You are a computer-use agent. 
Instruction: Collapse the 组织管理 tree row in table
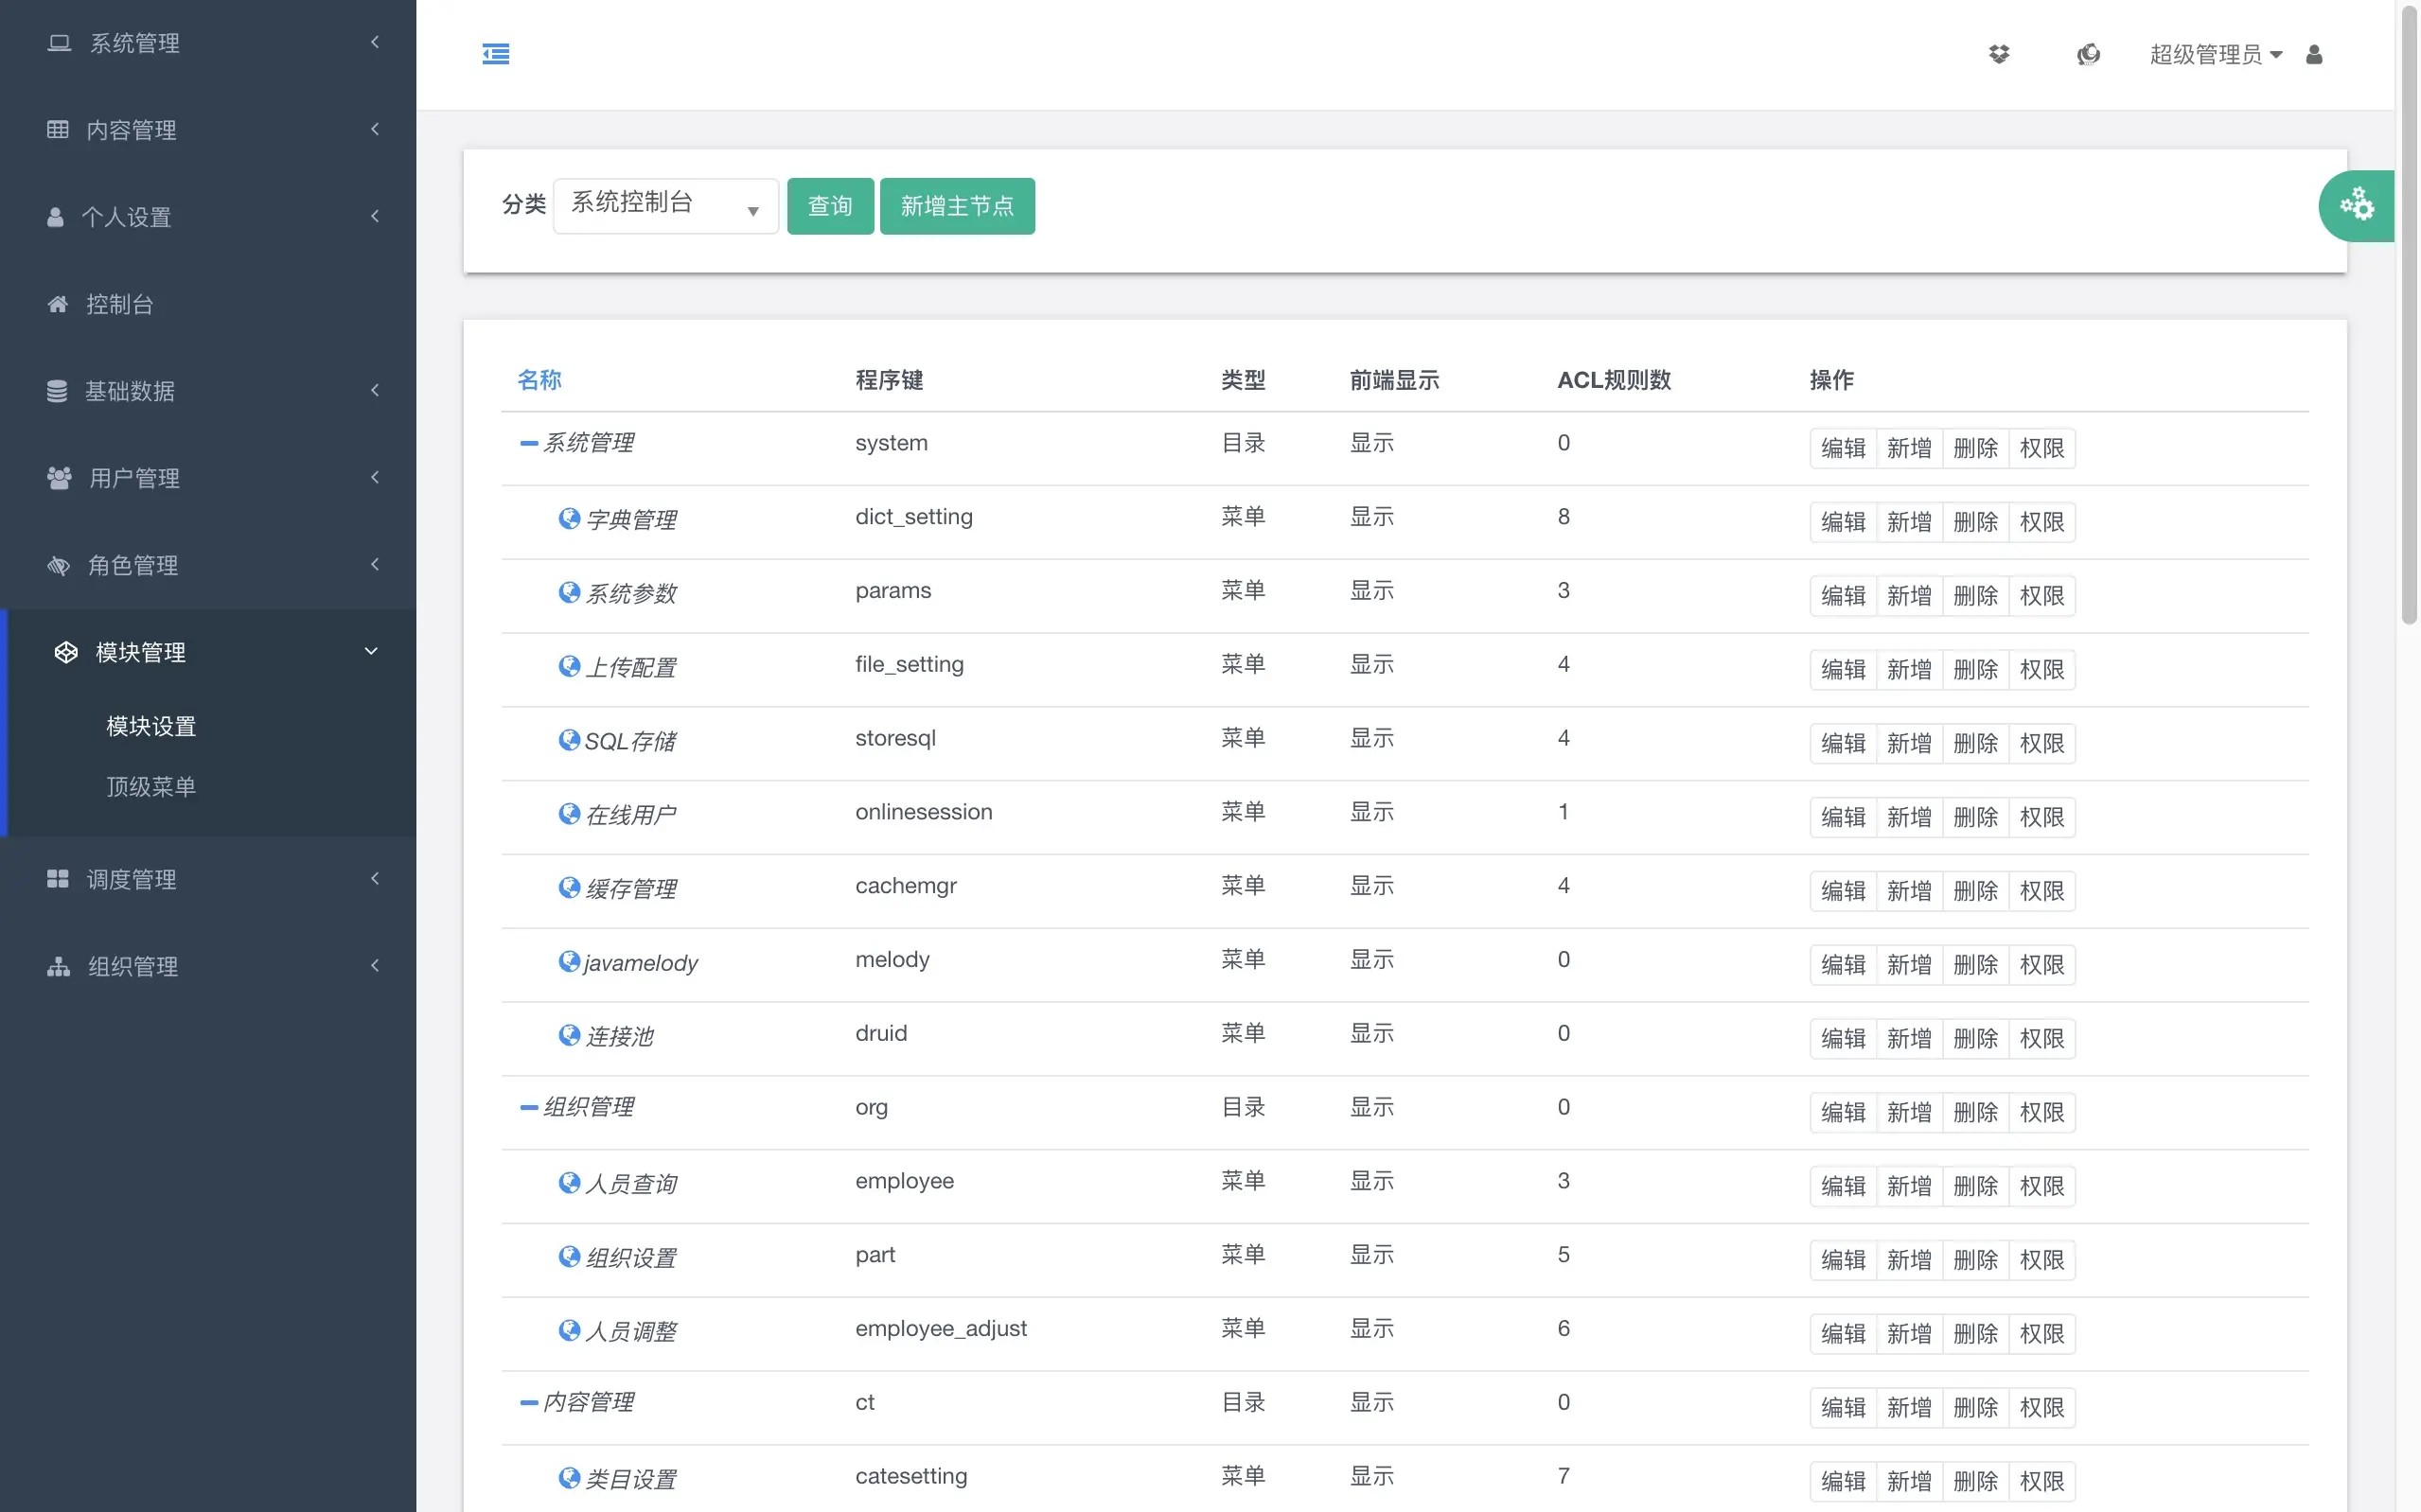pos(529,1107)
